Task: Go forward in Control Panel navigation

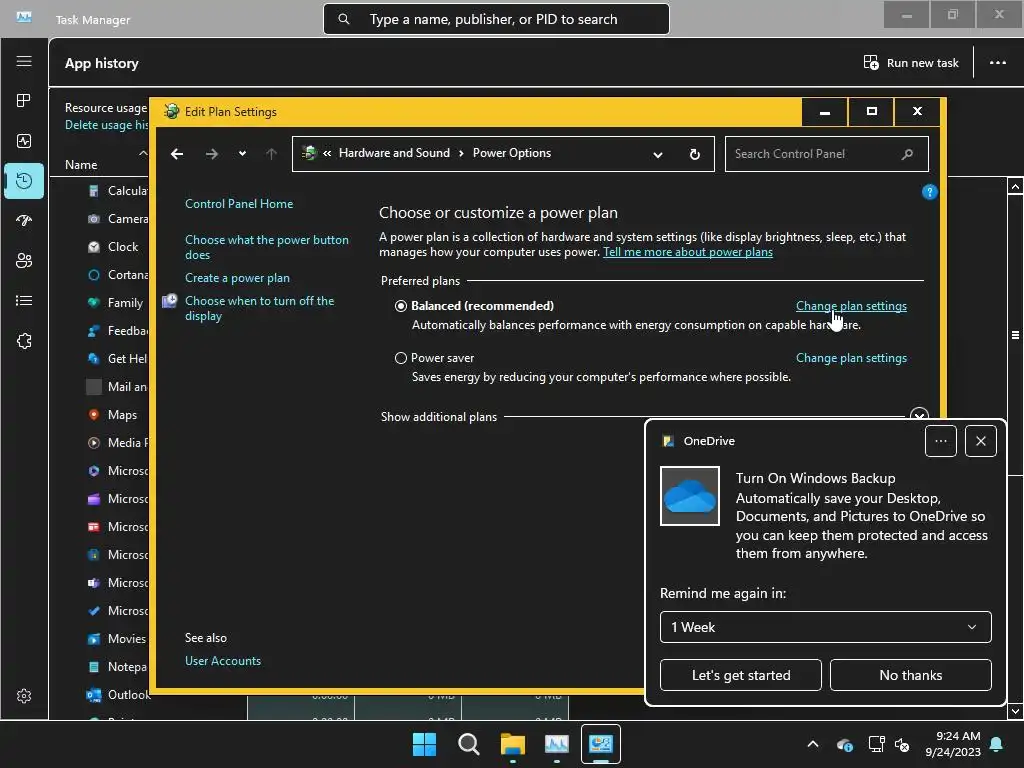Action: [212, 154]
